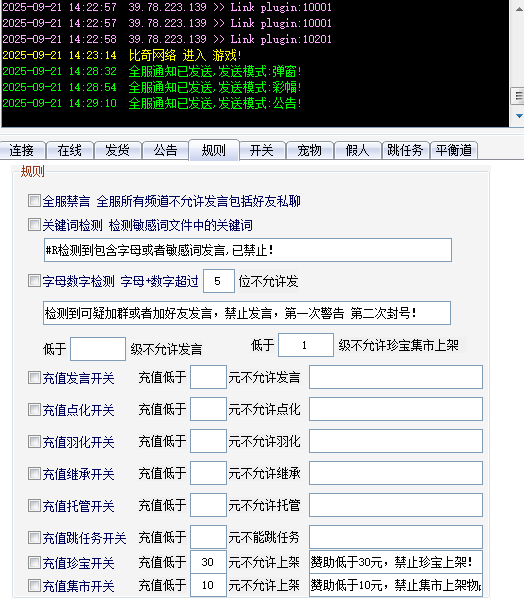This screenshot has width=524, height=599.
Task: Click the 充值低于 amount field for 点化
Action: tap(208, 409)
